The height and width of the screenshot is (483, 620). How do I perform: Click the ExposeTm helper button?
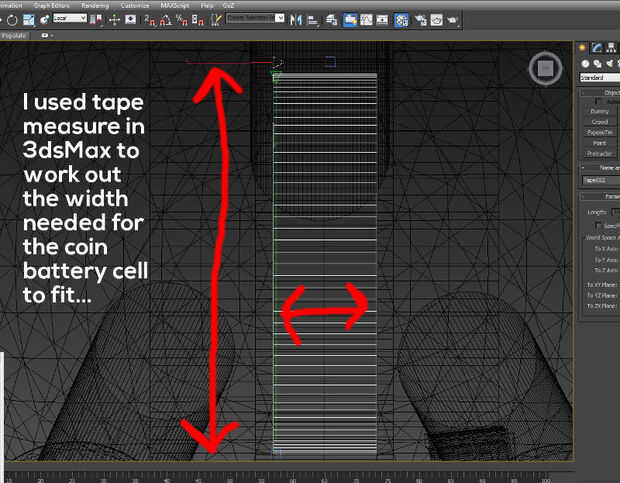(x=599, y=132)
